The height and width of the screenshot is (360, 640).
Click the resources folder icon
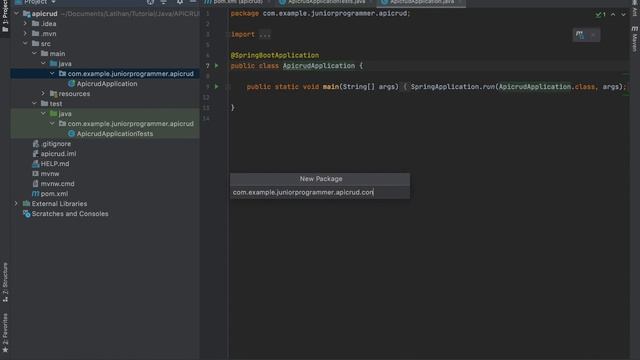click(x=53, y=93)
